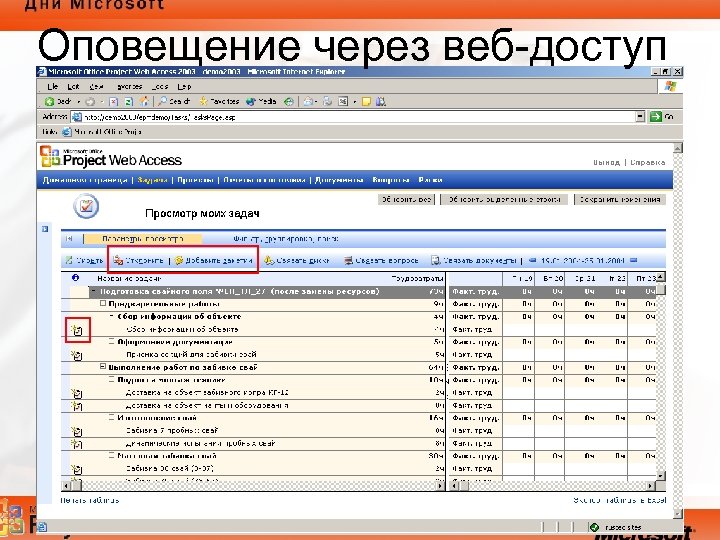Click task icon beside Приемка секций row
Viewport: 720px width, 540px height.
tap(76, 355)
